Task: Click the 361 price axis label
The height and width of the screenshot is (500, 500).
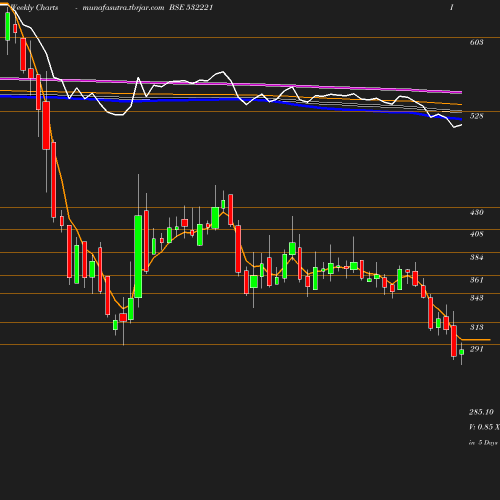Action: (476, 280)
